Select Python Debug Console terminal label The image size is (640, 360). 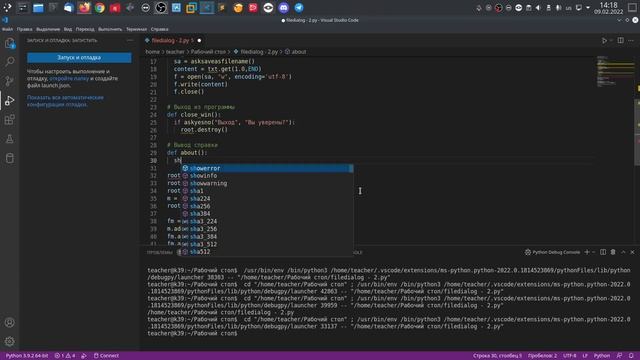click(x=552, y=252)
